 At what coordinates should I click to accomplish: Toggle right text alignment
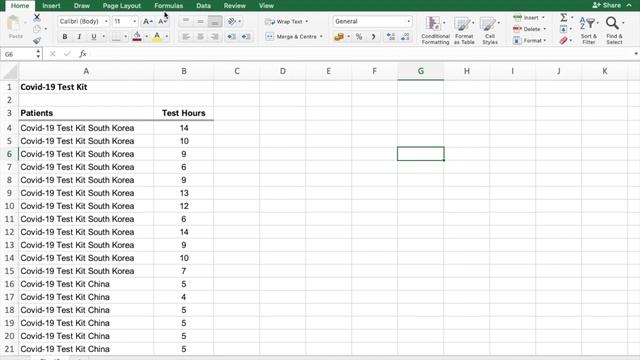pyautogui.click(x=215, y=37)
